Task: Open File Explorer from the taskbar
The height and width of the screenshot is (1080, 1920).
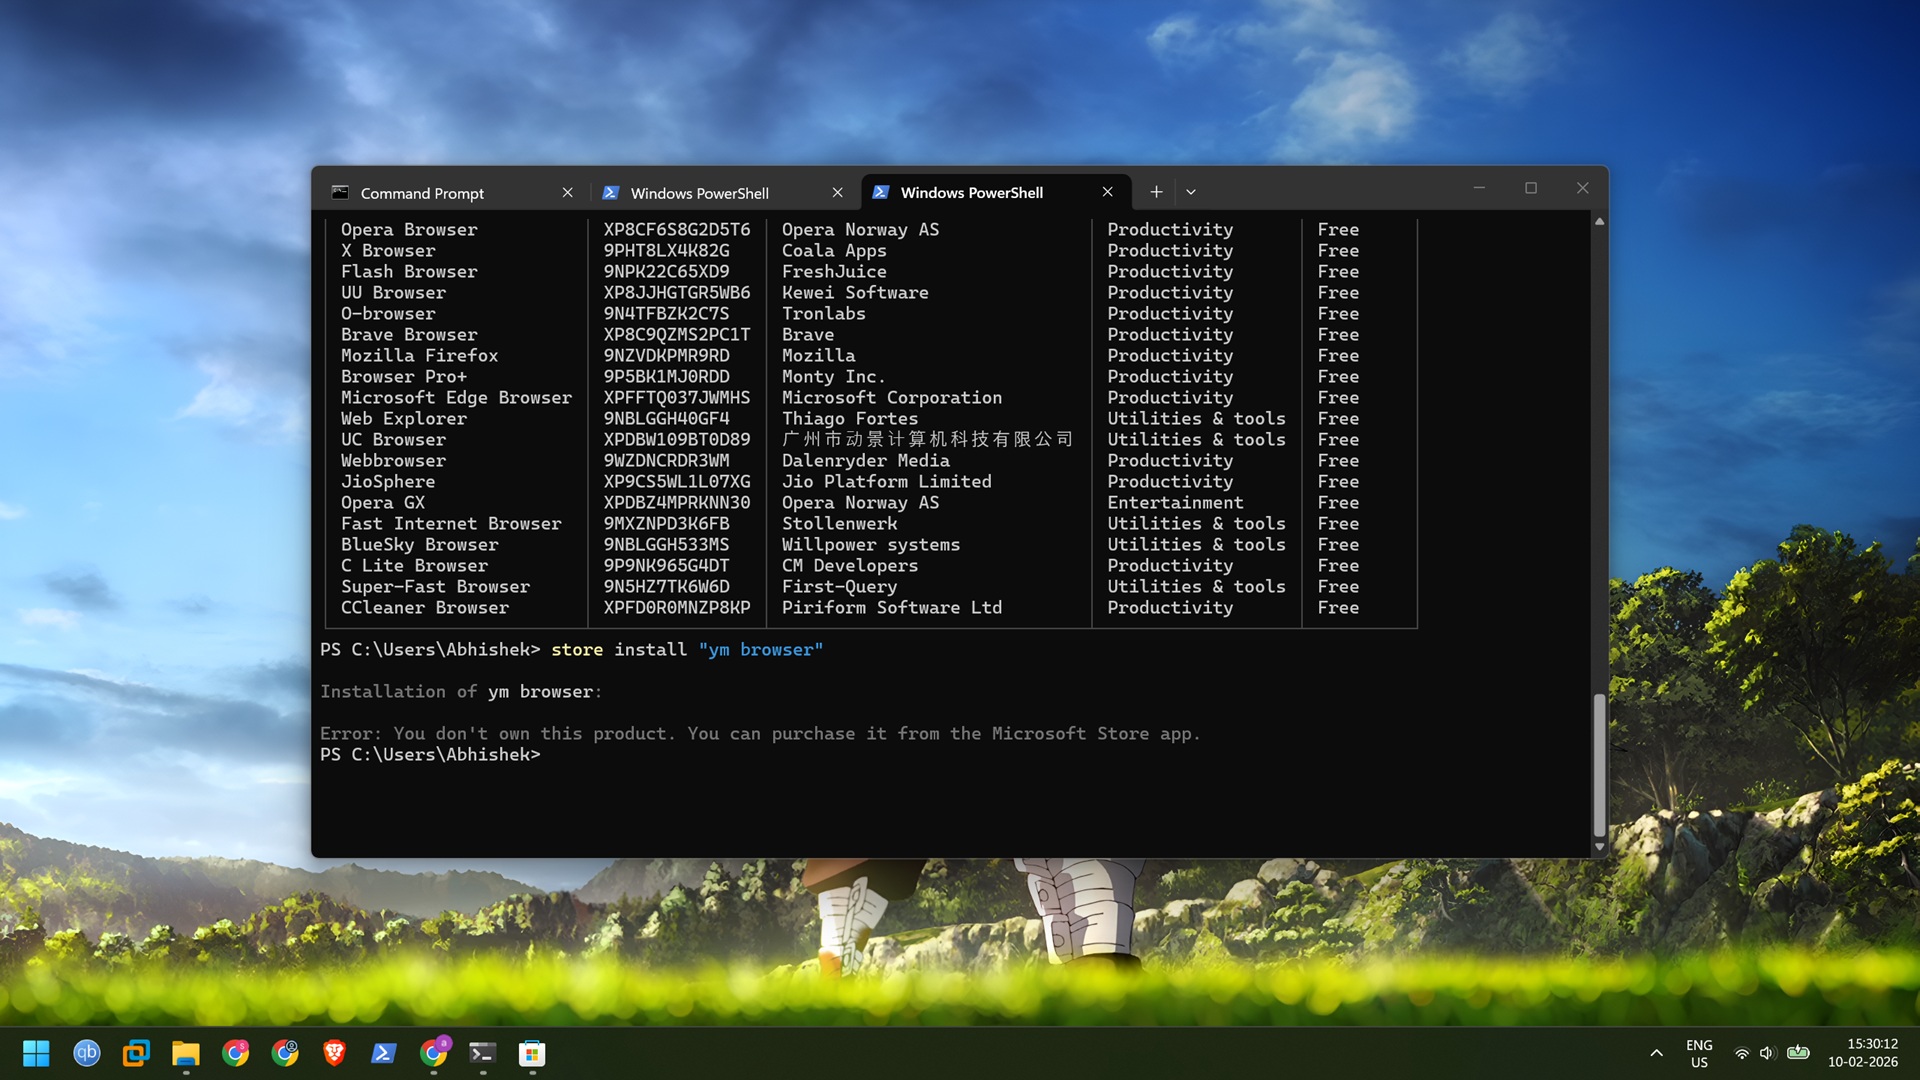Action: (186, 1053)
